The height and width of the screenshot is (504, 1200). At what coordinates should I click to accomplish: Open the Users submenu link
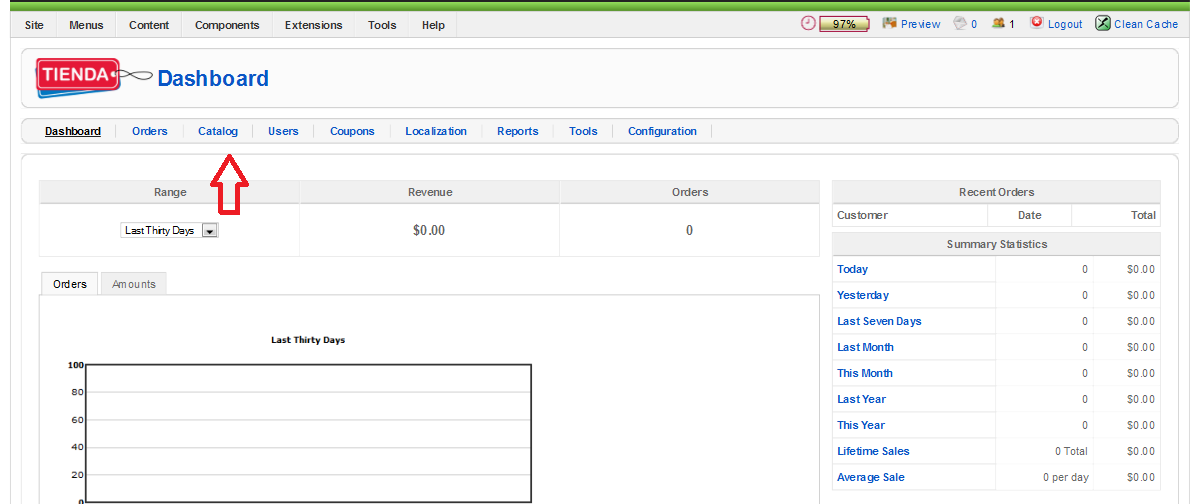283,131
